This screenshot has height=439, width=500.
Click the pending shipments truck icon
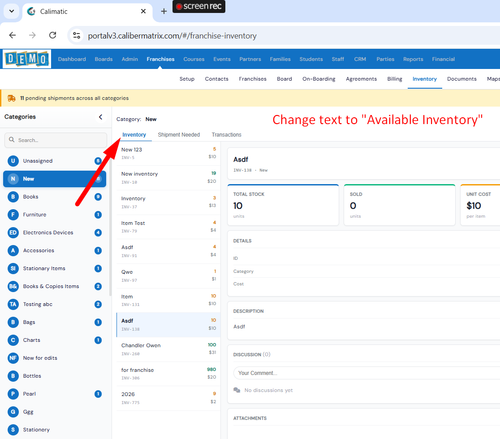tap(12, 98)
